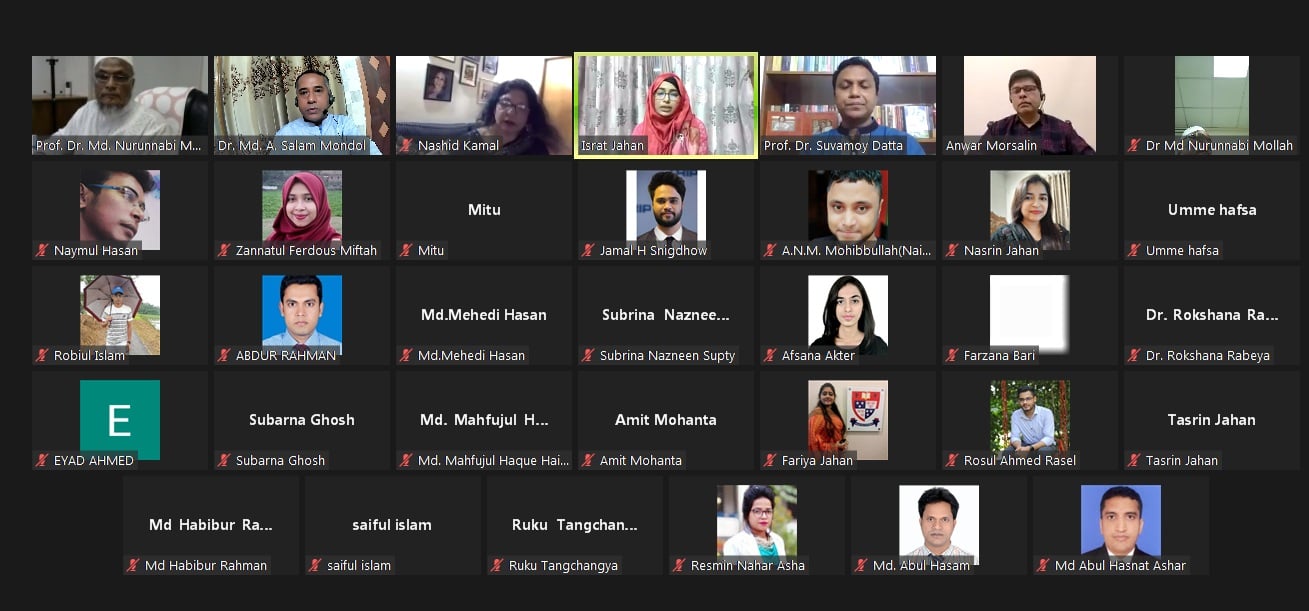Click the muted mic icon beside Nashid Kamal

406,146
